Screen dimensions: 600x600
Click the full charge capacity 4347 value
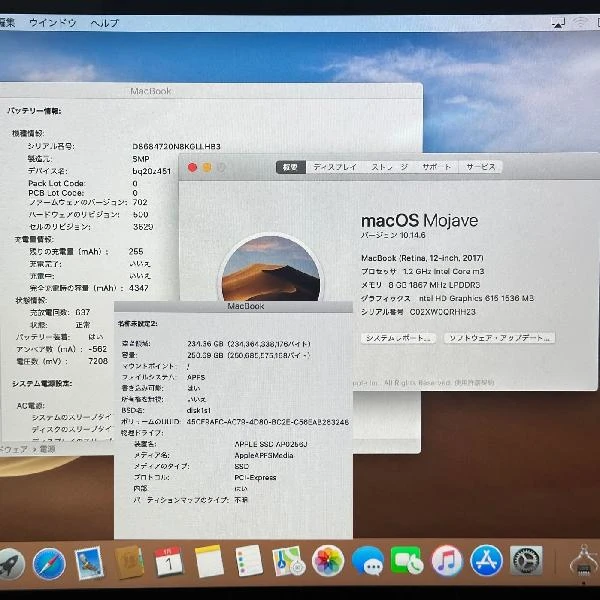pyautogui.click(x=139, y=288)
